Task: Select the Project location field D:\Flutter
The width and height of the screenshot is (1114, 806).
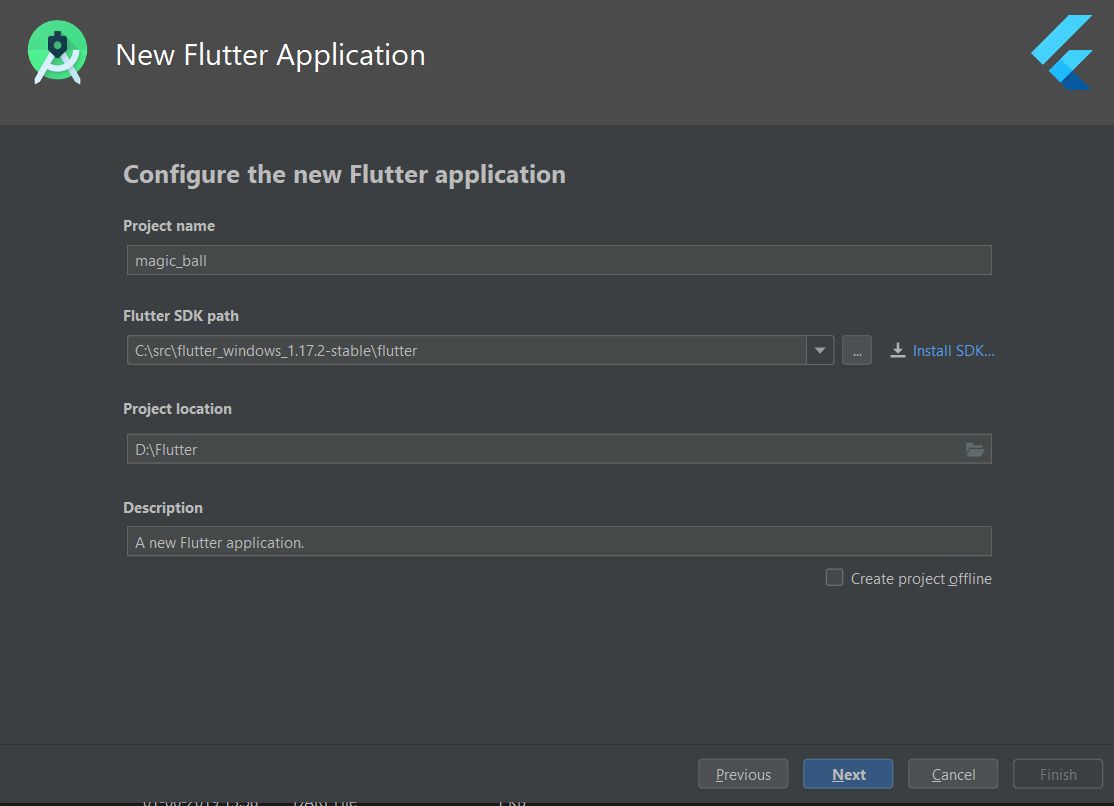Action: (x=559, y=449)
